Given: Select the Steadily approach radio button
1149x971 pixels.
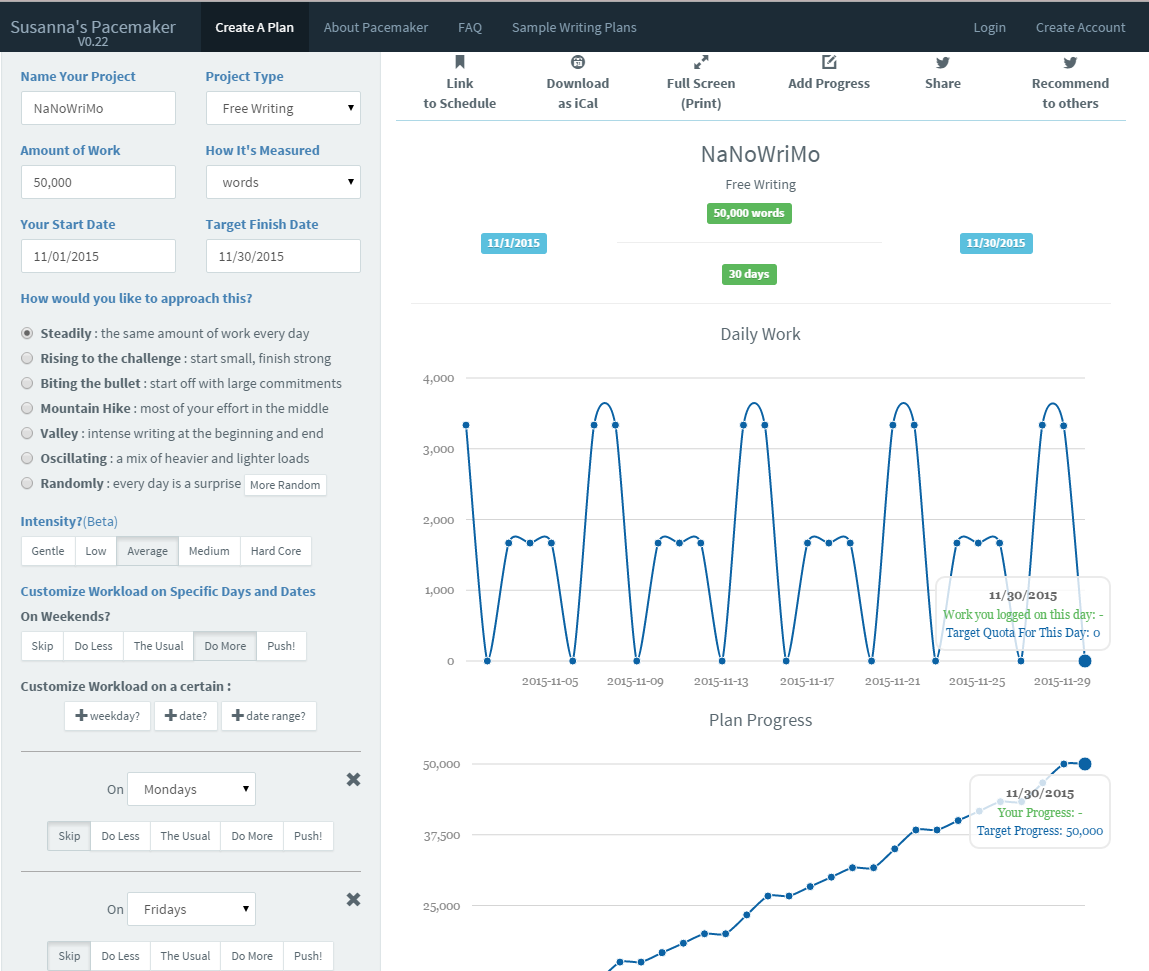Looking at the screenshot, I should (27, 333).
